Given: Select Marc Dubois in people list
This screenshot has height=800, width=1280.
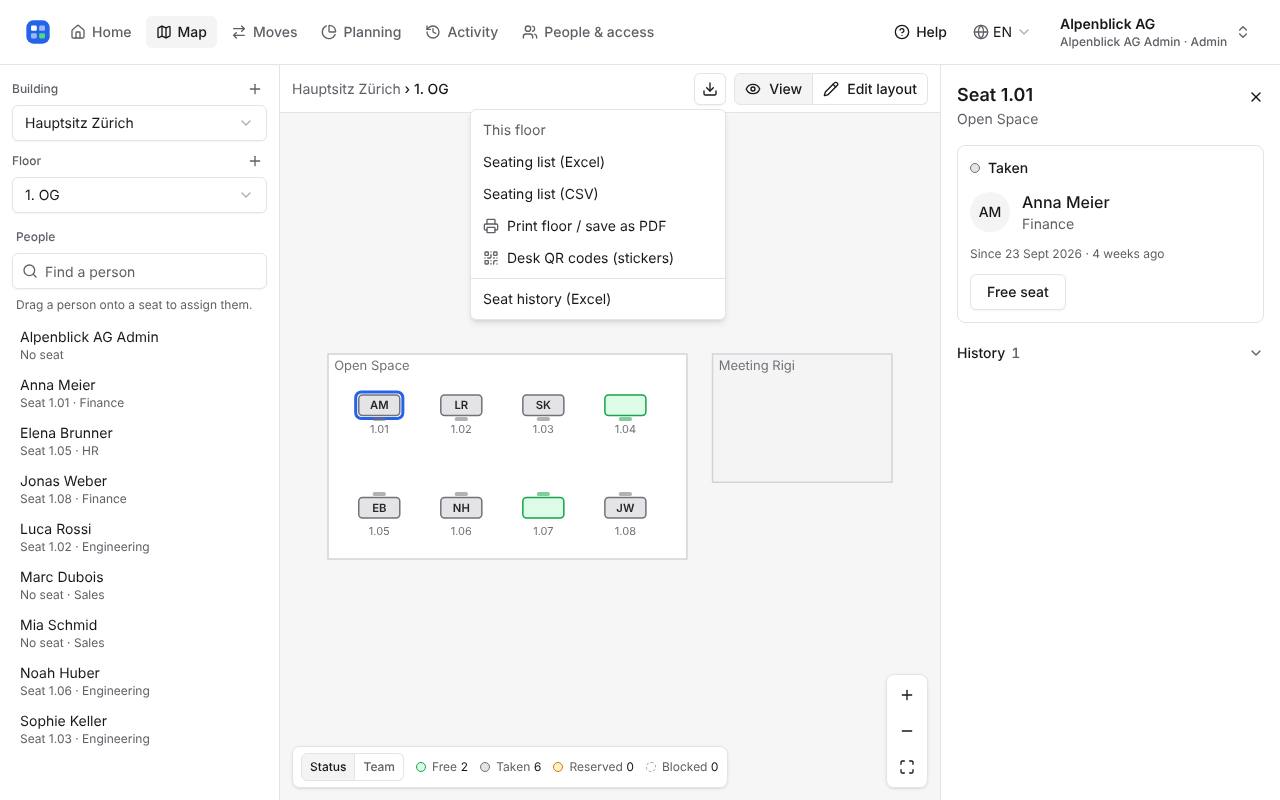Looking at the screenshot, I should pyautogui.click(x=139, y=585).
